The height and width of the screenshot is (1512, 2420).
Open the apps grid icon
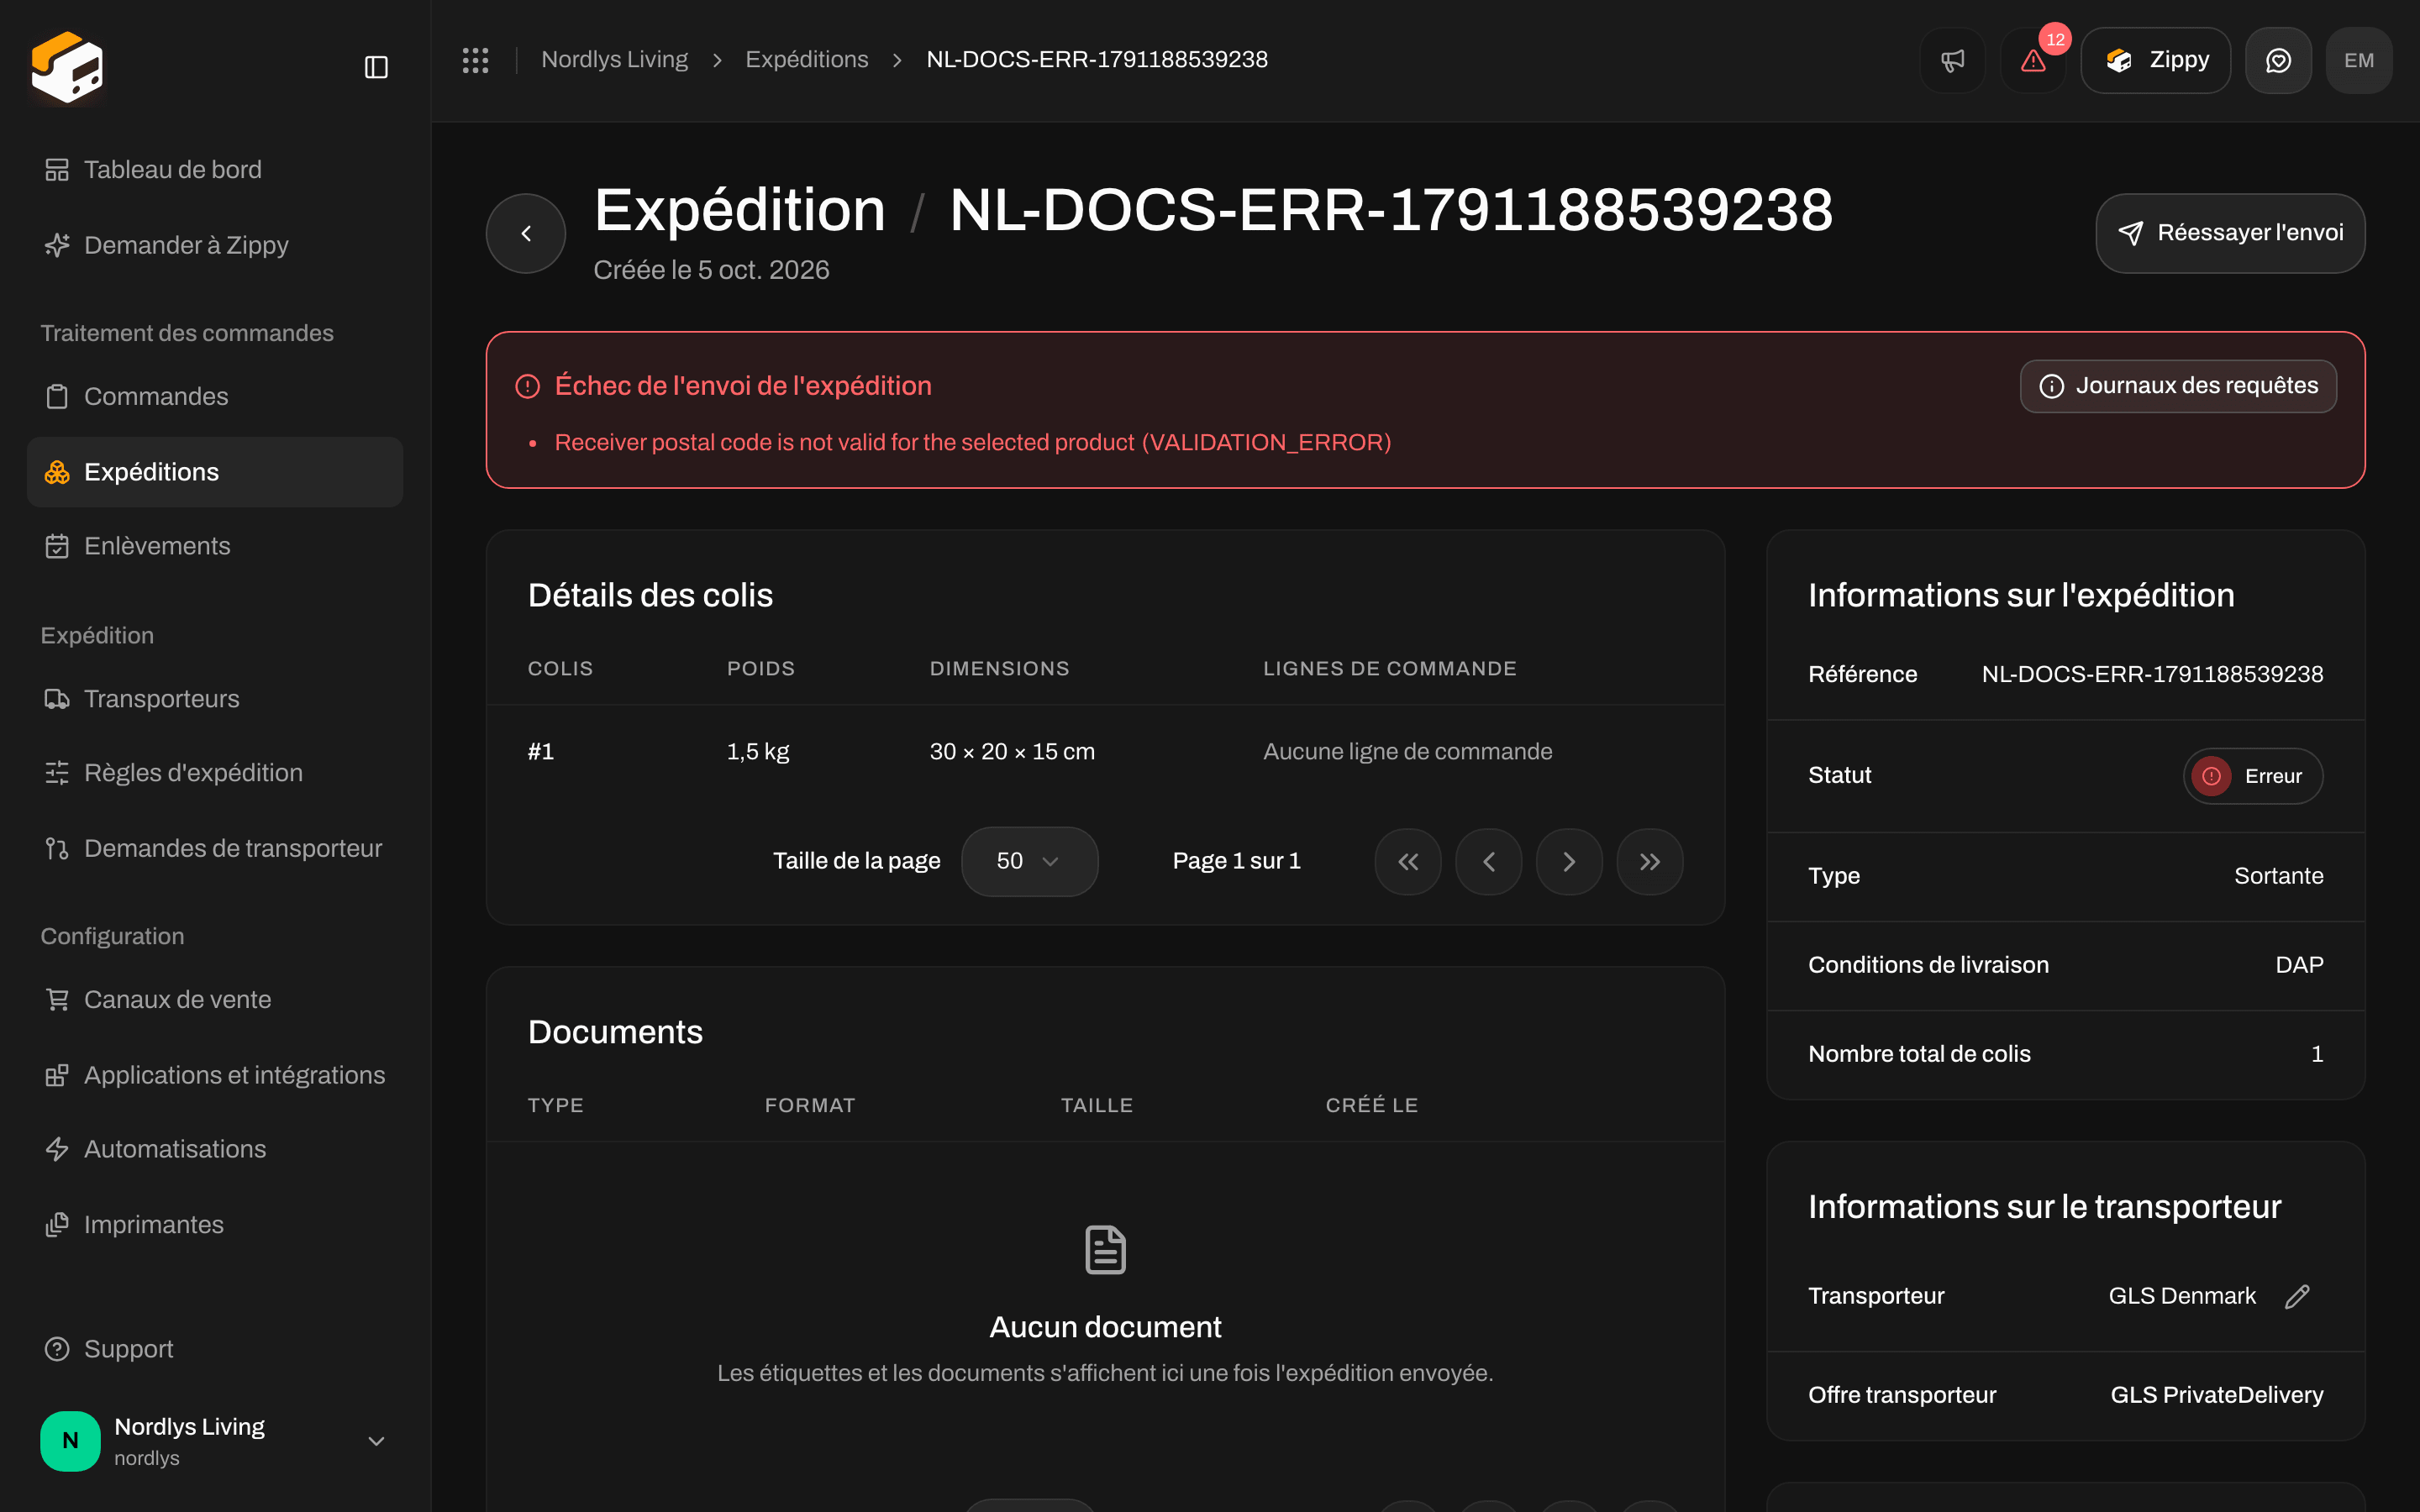[x=475, y=60]
